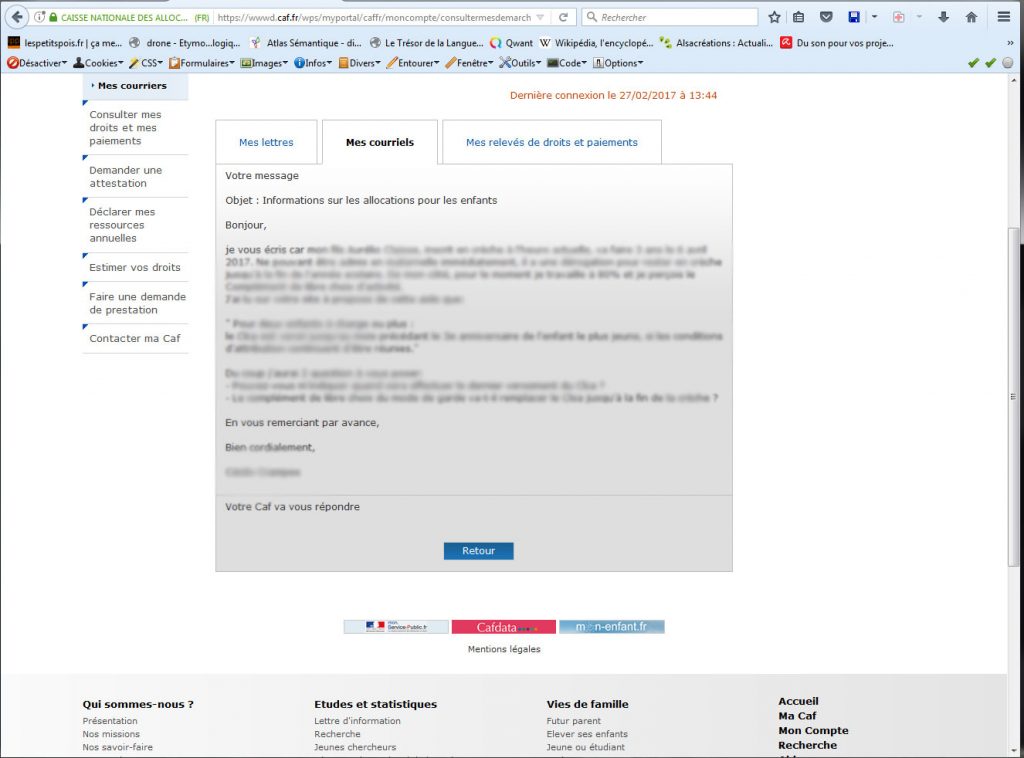Expand the Formulaires toolbar dropdown
This screenshot has width=1024, height=758.
tap(202, 63)
